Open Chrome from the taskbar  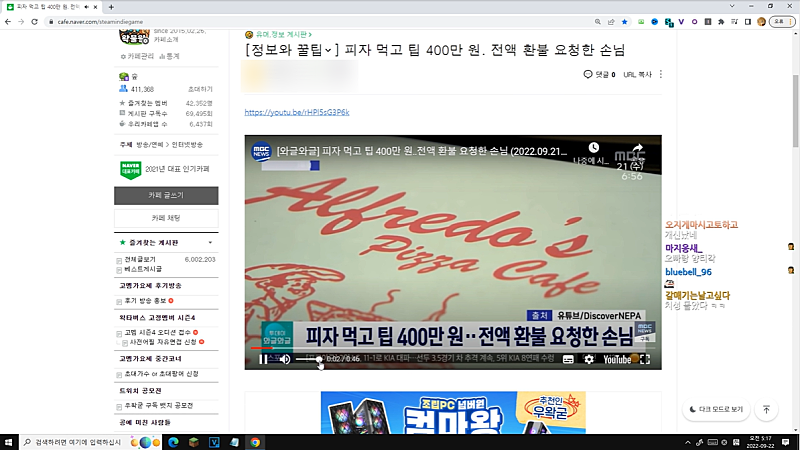click(x=255, y=442)
